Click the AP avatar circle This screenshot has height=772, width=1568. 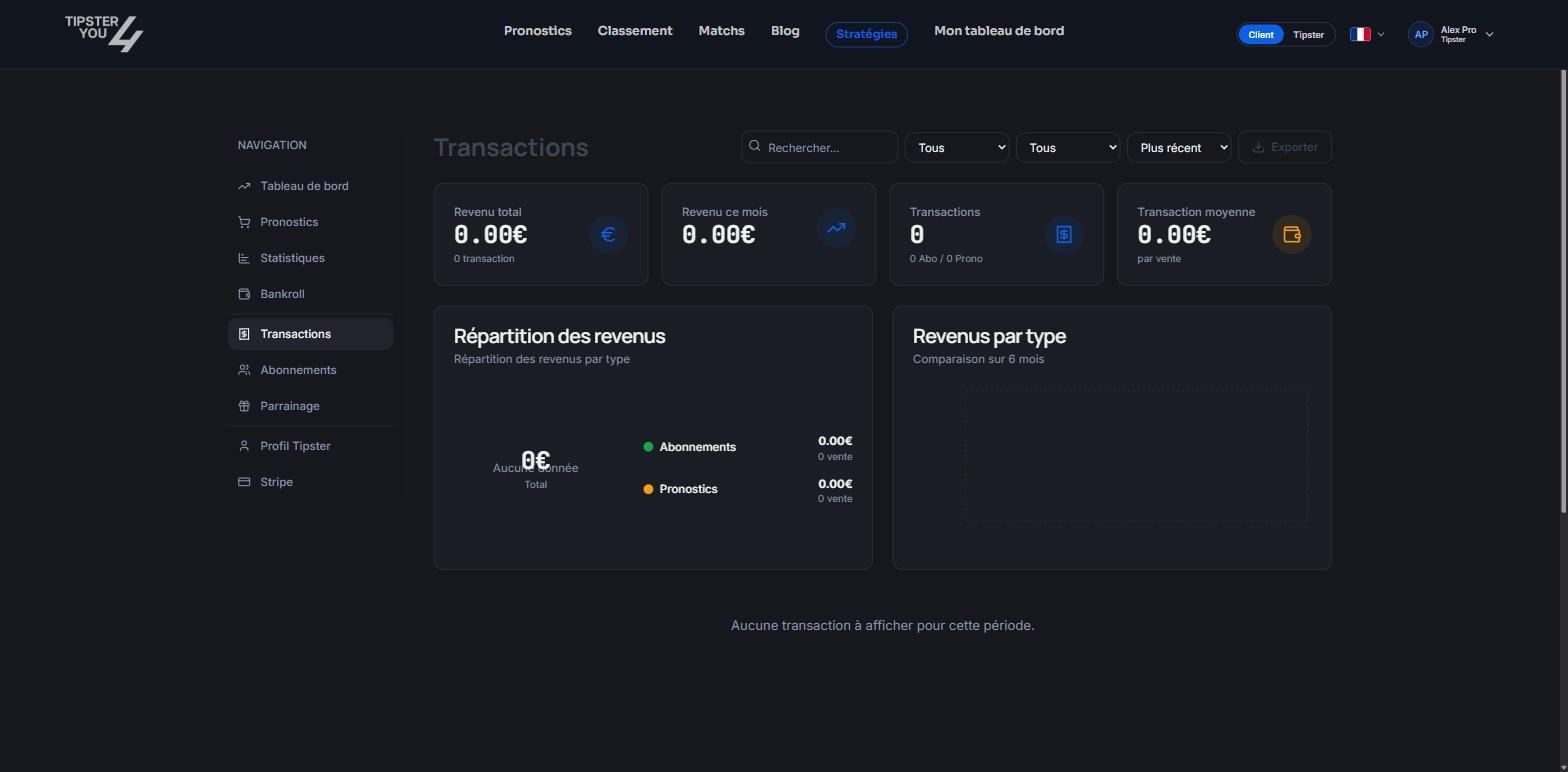pos(1420,34)
